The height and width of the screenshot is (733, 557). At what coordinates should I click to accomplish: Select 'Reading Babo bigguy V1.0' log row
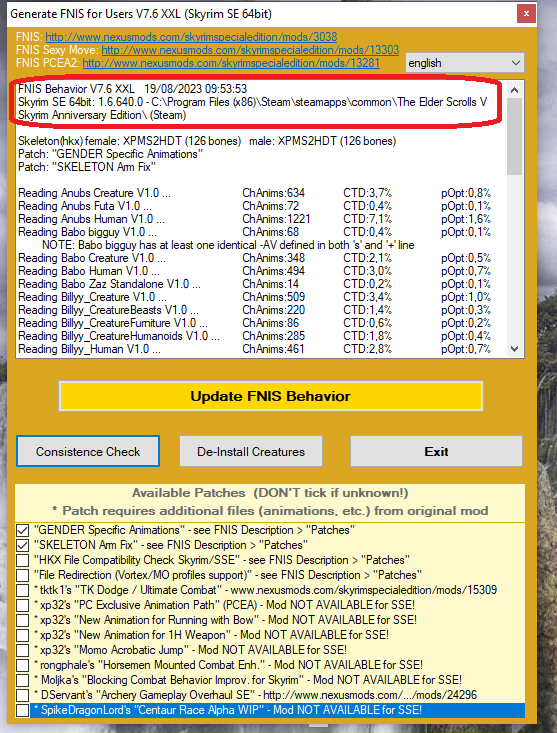pos(255,232)
